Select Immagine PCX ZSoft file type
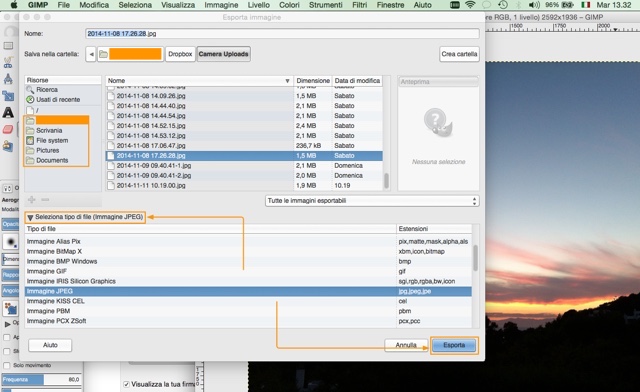 [248, 321]
